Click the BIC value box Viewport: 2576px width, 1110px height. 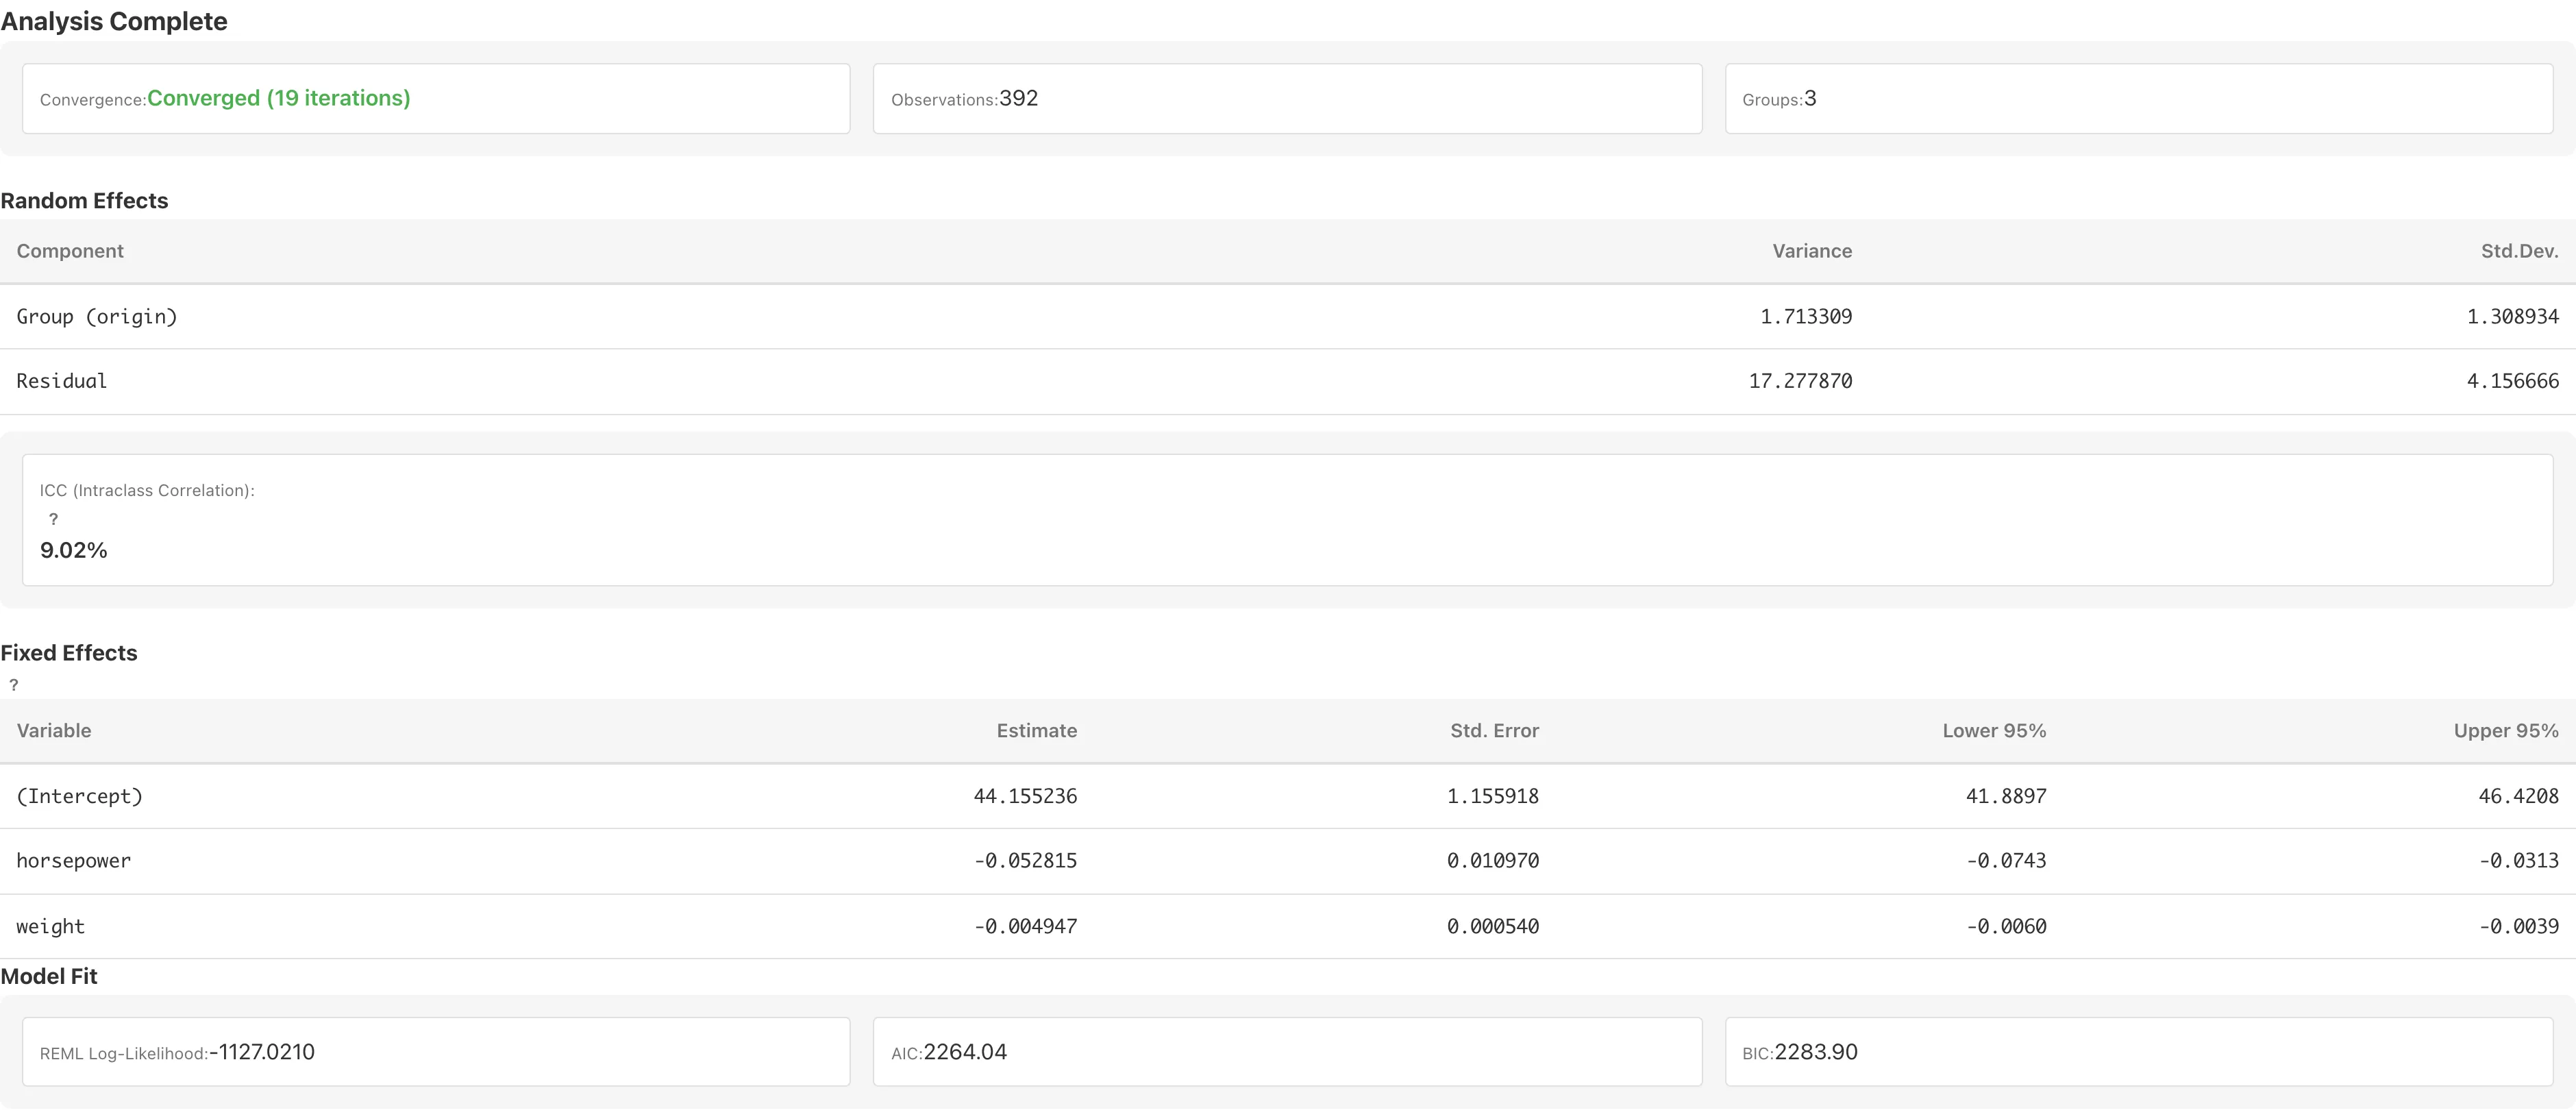(2139, 1052)
